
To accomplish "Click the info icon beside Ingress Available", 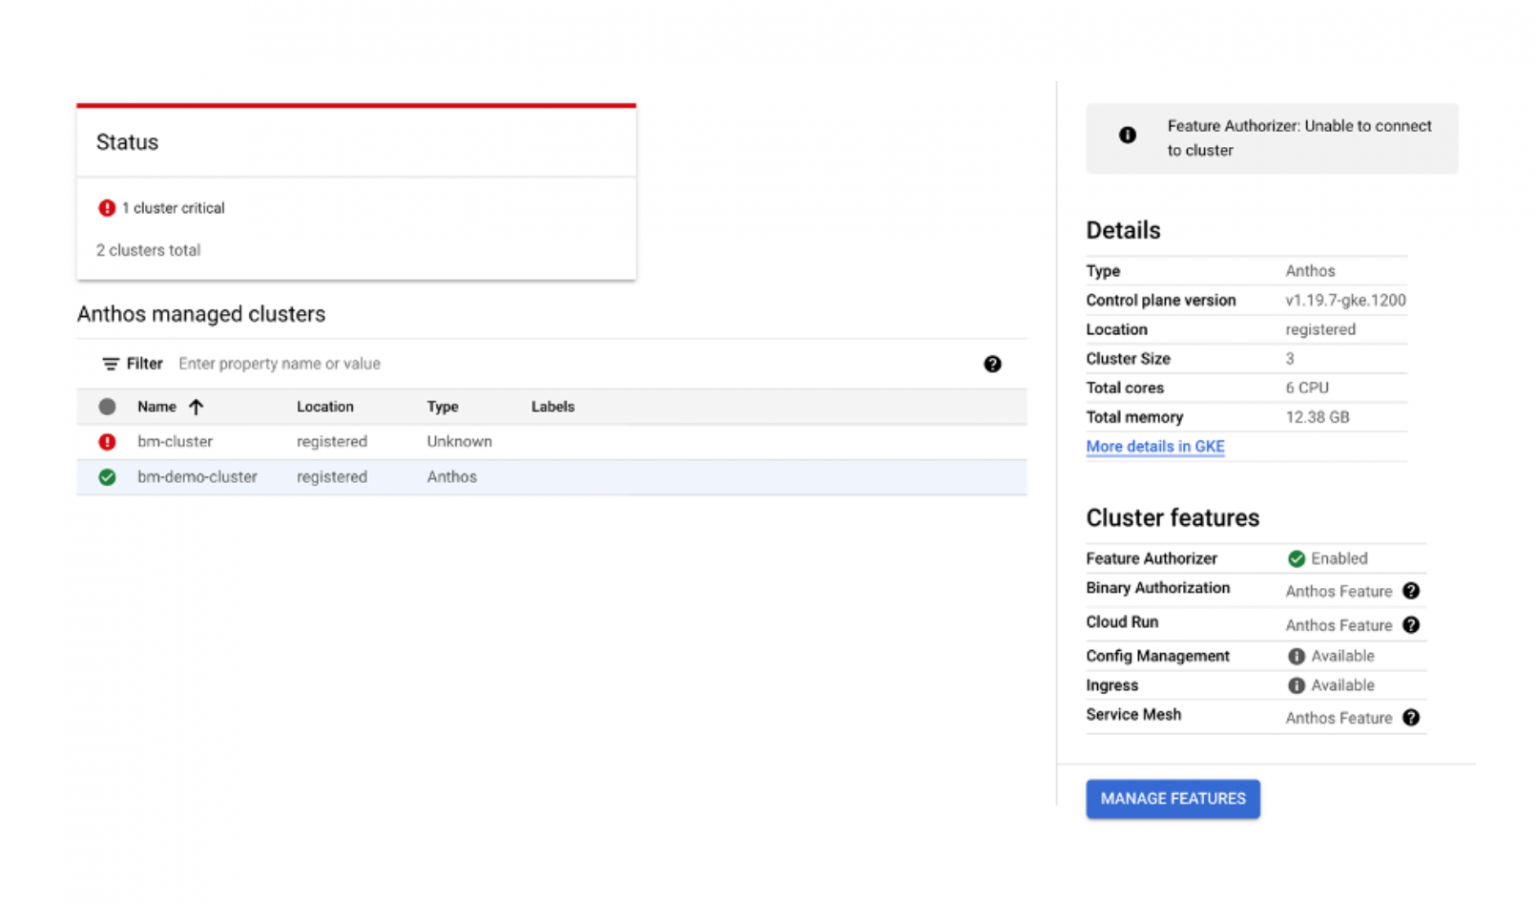I will pos(1296,685).
